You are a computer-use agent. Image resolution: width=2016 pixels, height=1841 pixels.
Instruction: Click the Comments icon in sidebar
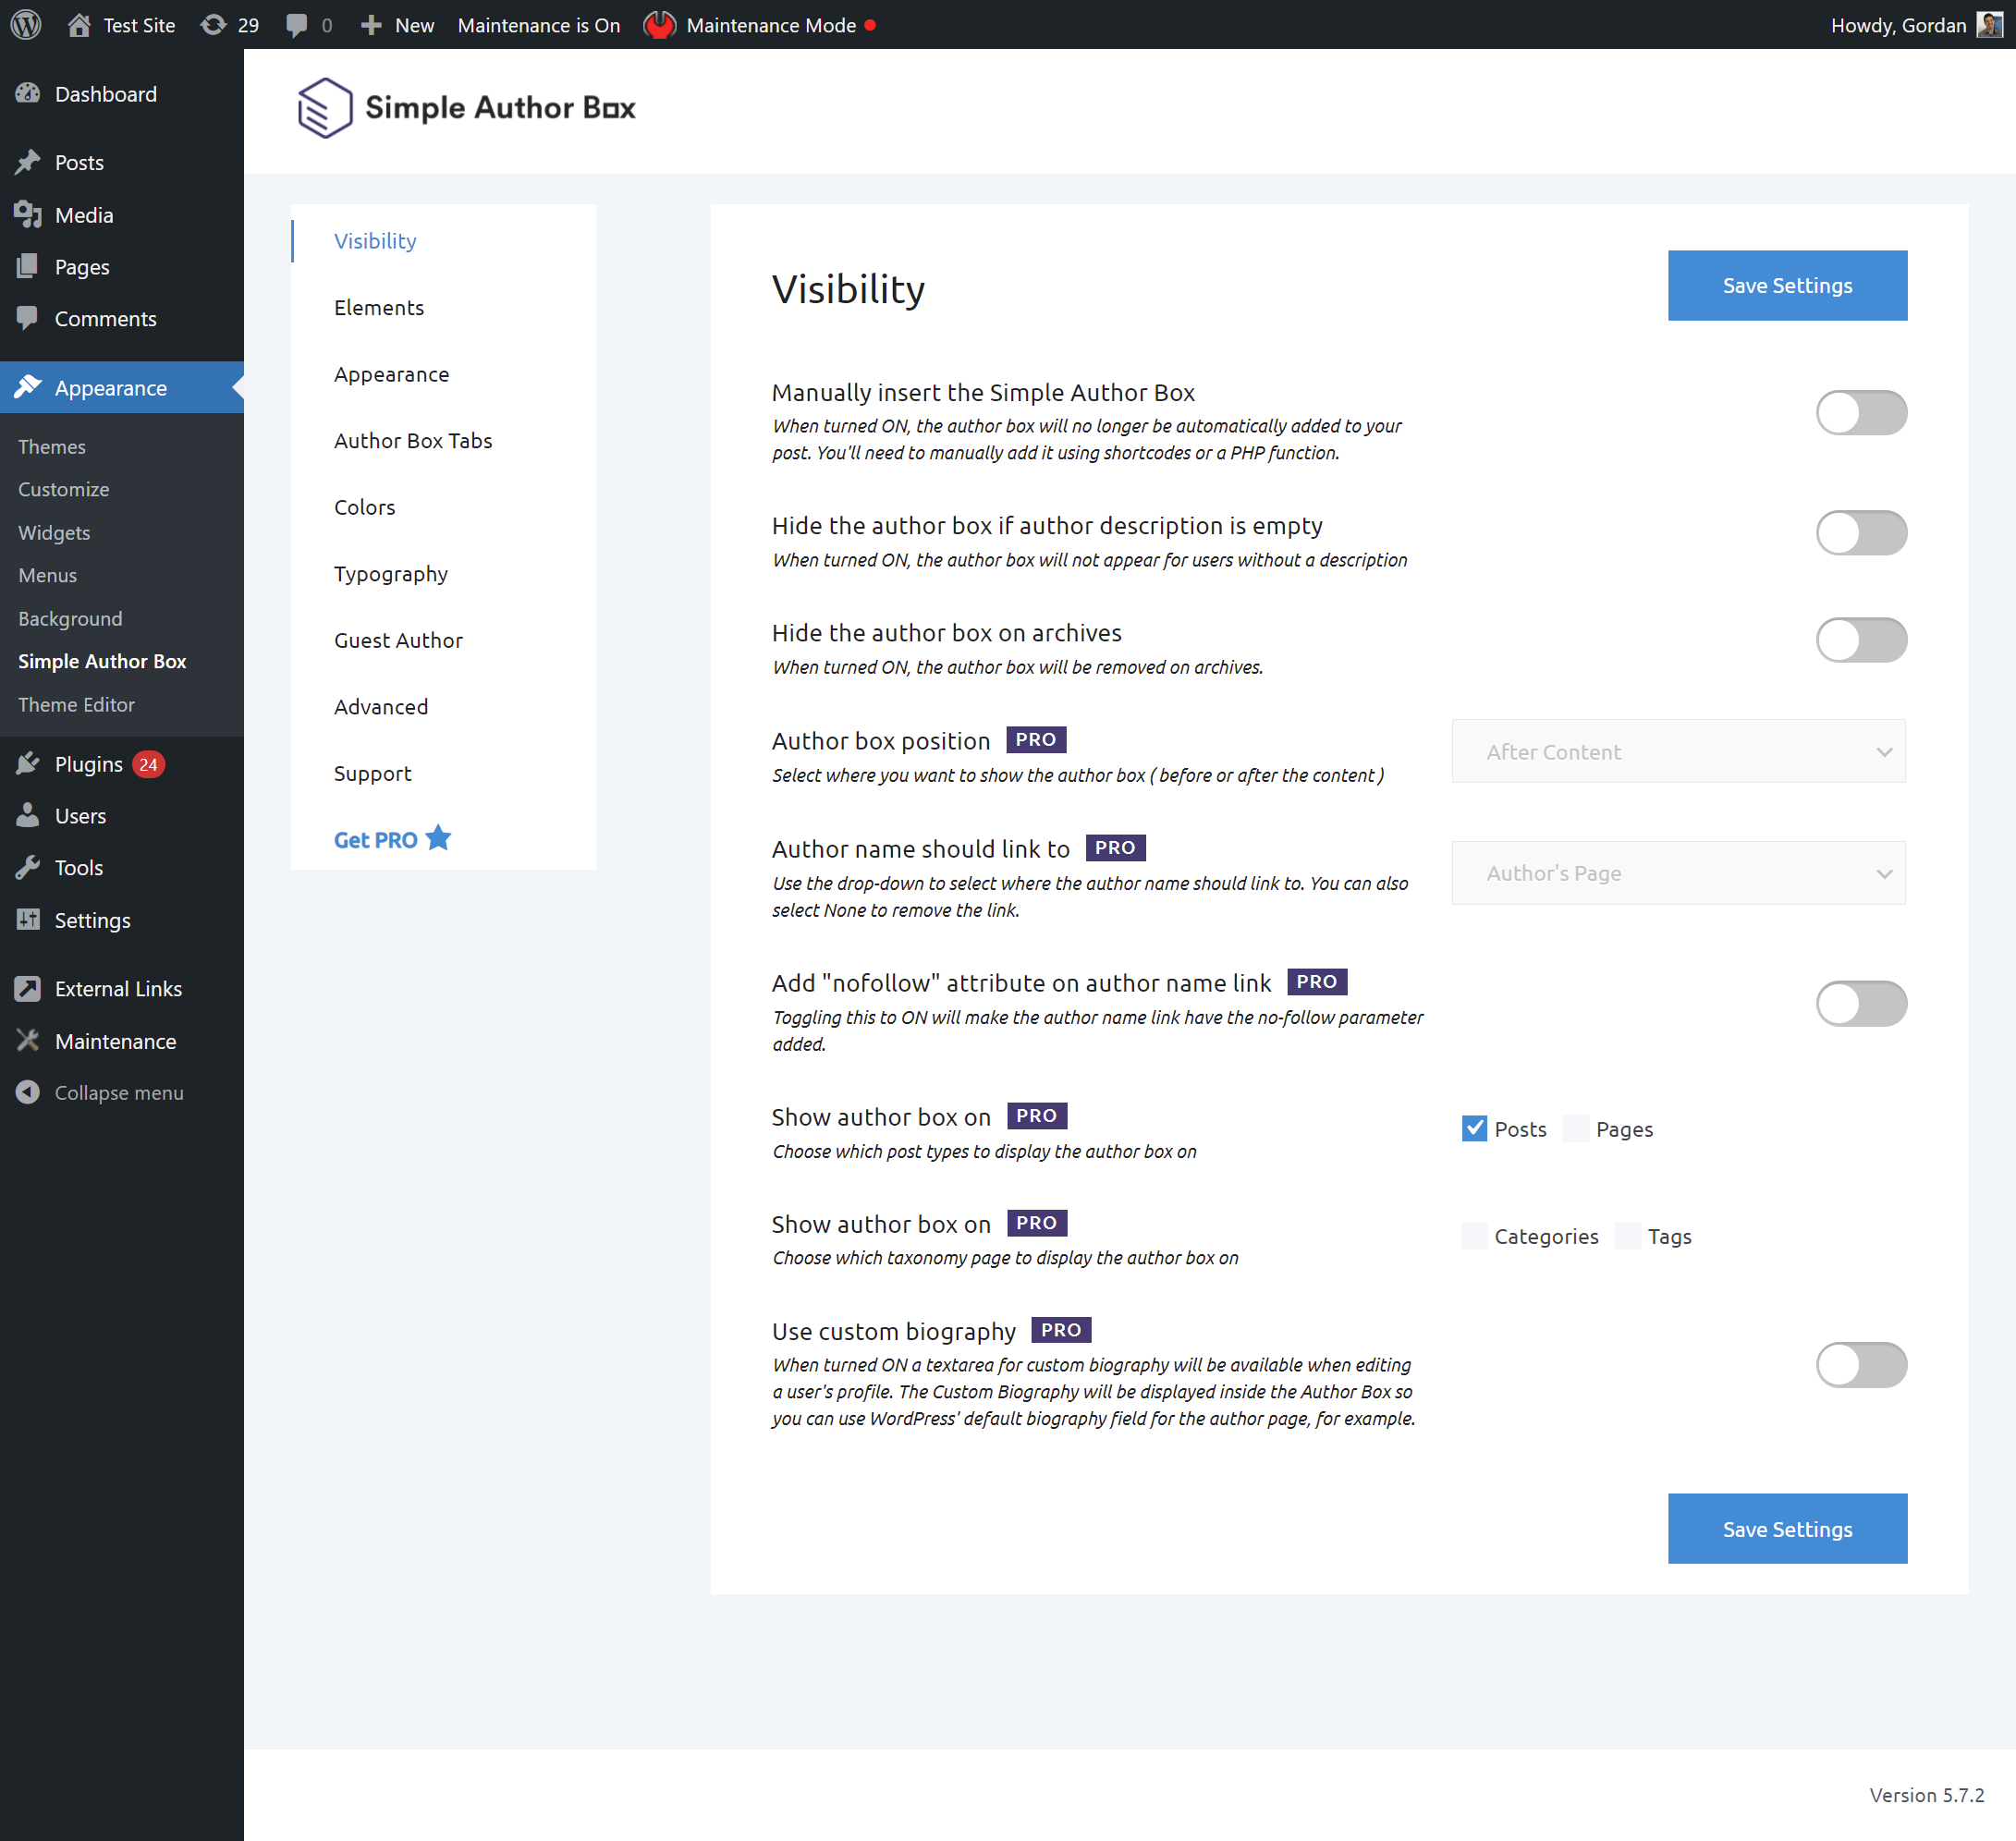[28, 318]
